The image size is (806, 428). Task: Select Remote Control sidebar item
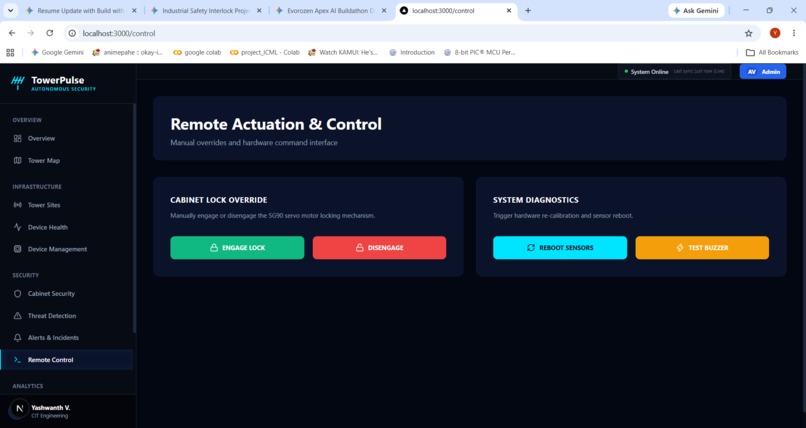pos(67,360)
